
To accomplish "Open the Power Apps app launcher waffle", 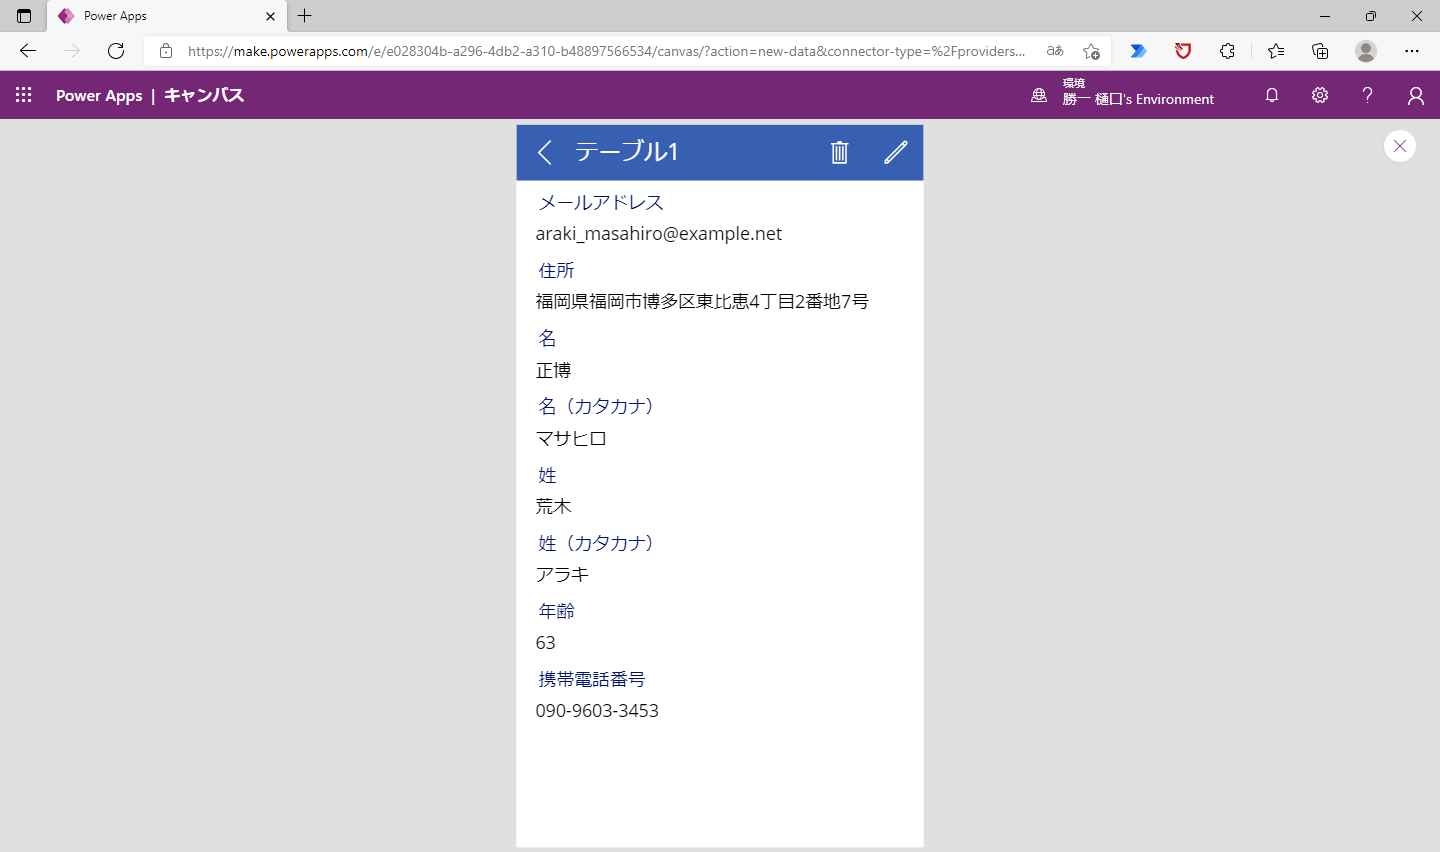I will pos(24,95).
